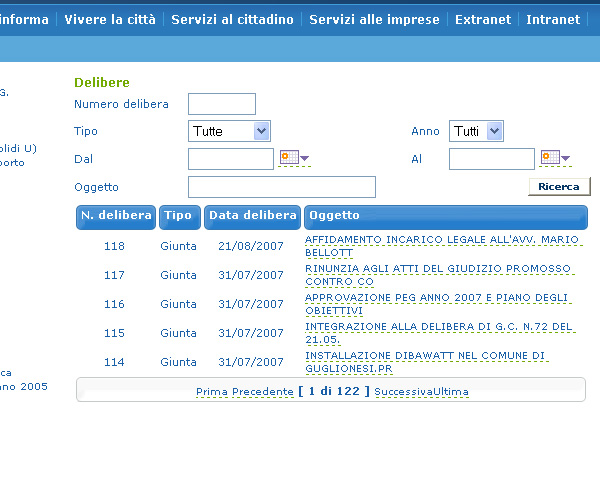Go to Prima page link
This screenshot has width=600, height=501.
[212, 392]
